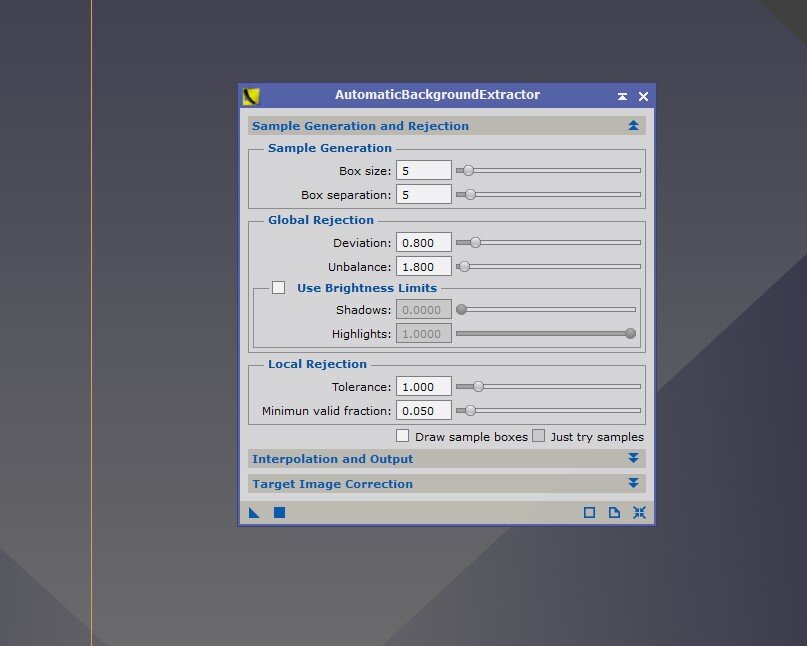Open Browse Documentation page icon
The height and width of the screenshot is (646, 807).
(x=614, y=513)
